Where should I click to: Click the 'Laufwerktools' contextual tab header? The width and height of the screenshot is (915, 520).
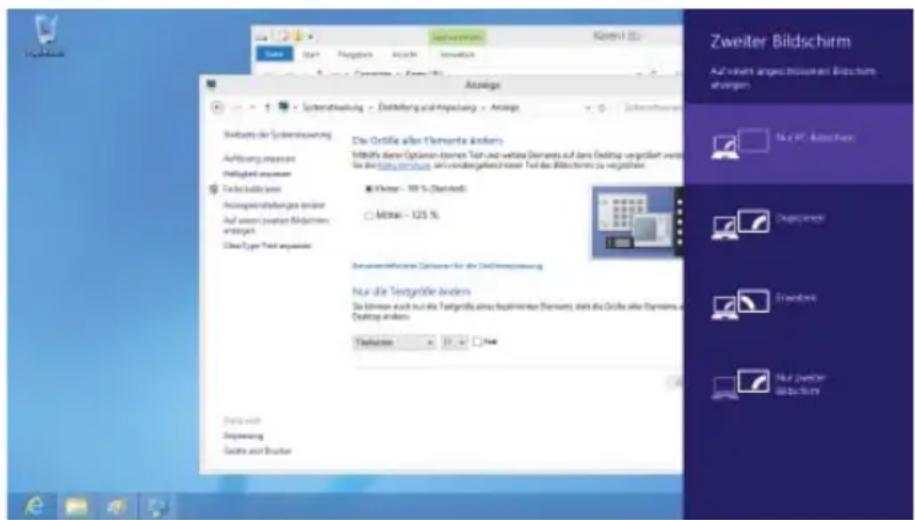[457, 37]
